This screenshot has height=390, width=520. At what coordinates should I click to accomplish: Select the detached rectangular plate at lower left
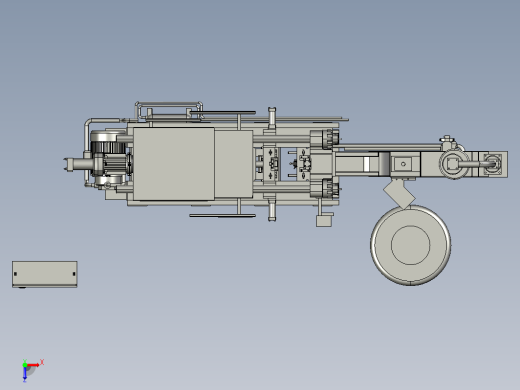[45, 274]
